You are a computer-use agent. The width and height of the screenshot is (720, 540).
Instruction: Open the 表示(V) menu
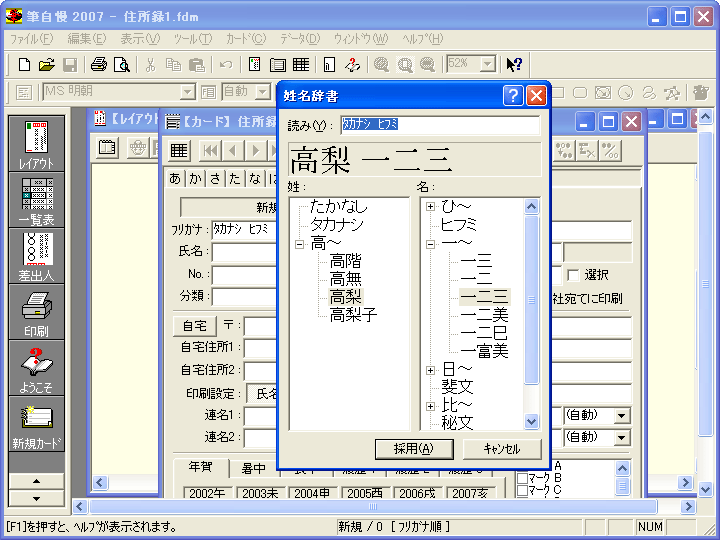click(x=140, y=39)
